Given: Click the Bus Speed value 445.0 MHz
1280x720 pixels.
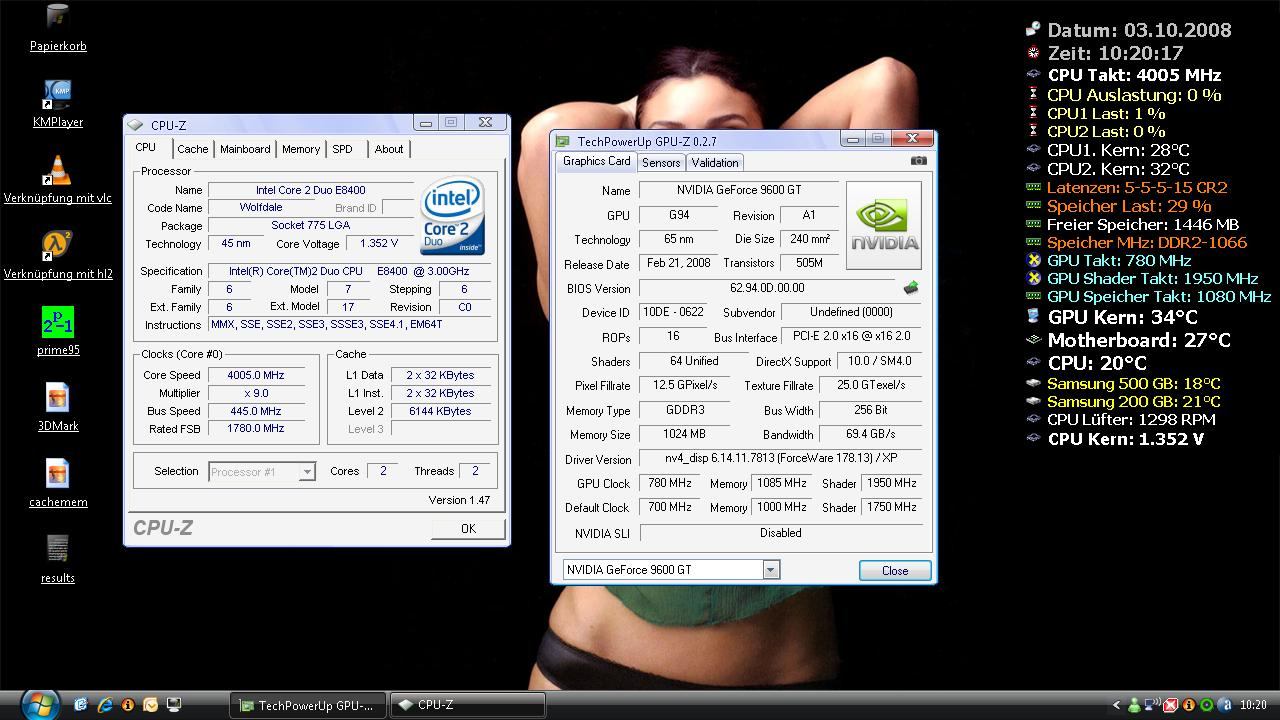Looking at the screenshot, I should (256, 411).
